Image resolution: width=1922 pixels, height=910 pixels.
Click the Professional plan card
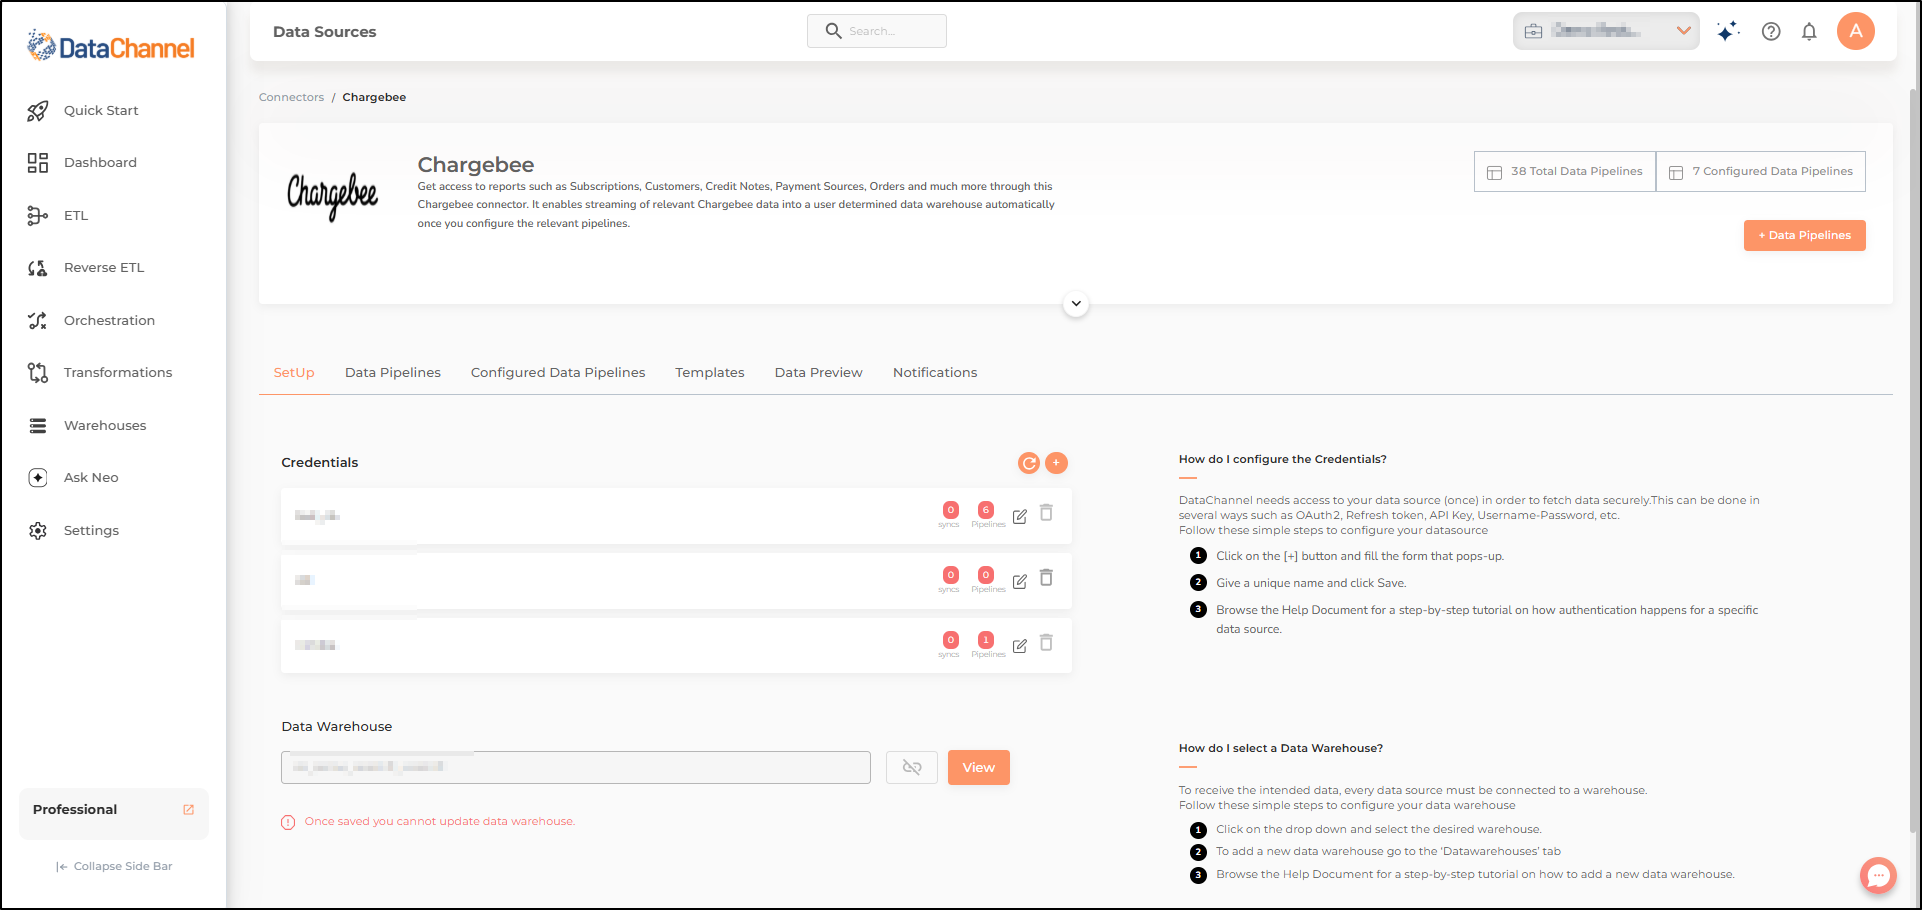[x=114, y=814]
